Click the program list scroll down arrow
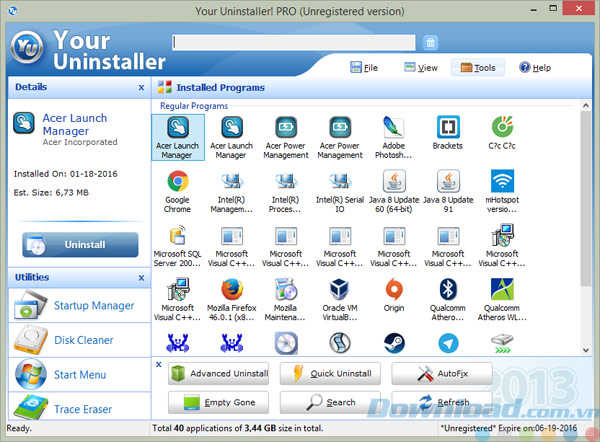The height and width of the screenshot is (442, 600). click(585, 350)
